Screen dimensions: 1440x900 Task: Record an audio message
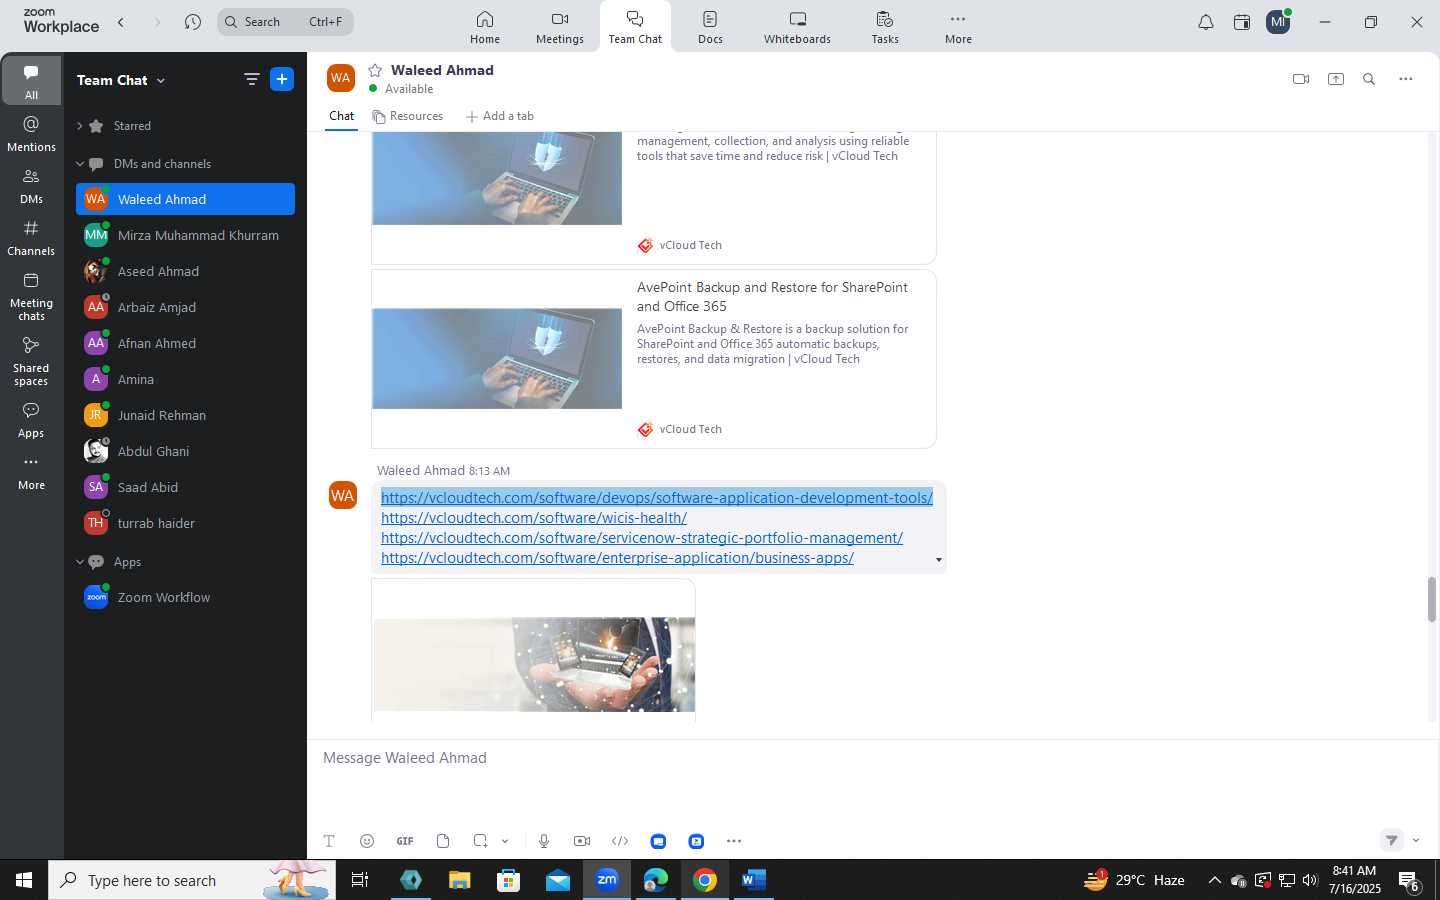pyautogui.click(x=544, y=841)
